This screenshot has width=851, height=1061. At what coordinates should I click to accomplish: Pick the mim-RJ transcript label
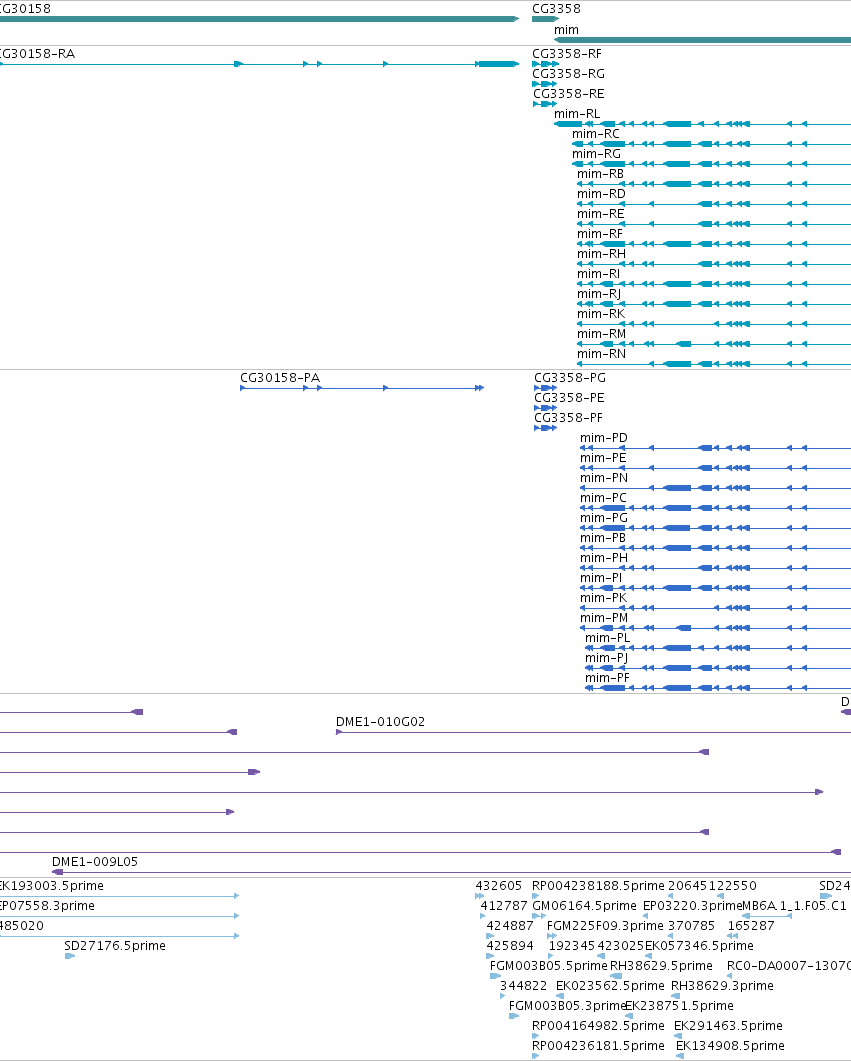(x=599, y=294)
